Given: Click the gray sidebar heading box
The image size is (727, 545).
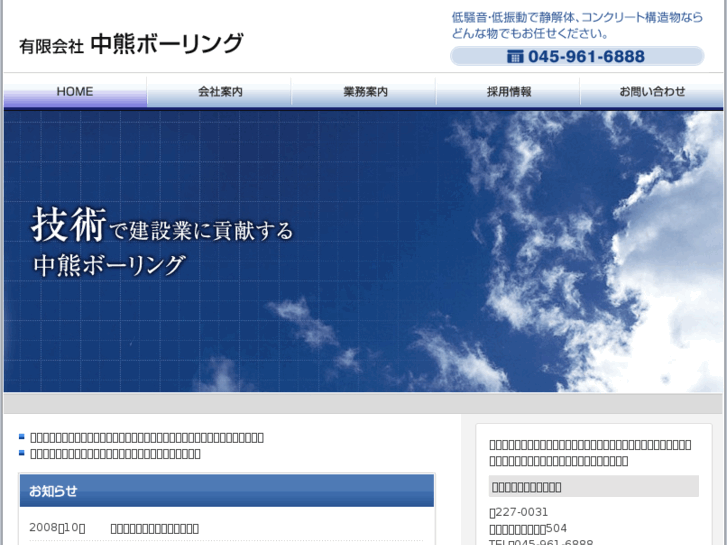Looking at the screenshot, I should 593,487.
